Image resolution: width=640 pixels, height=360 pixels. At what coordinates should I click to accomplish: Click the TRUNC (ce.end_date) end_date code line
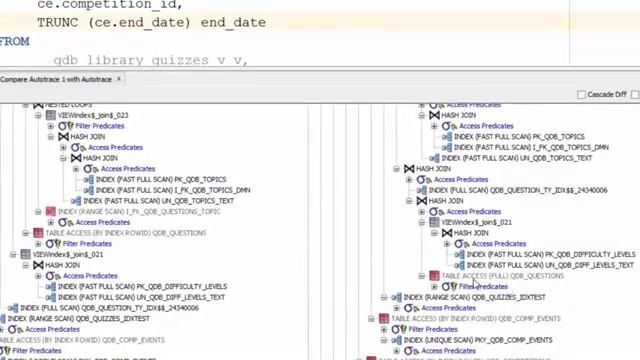(151, 22)
